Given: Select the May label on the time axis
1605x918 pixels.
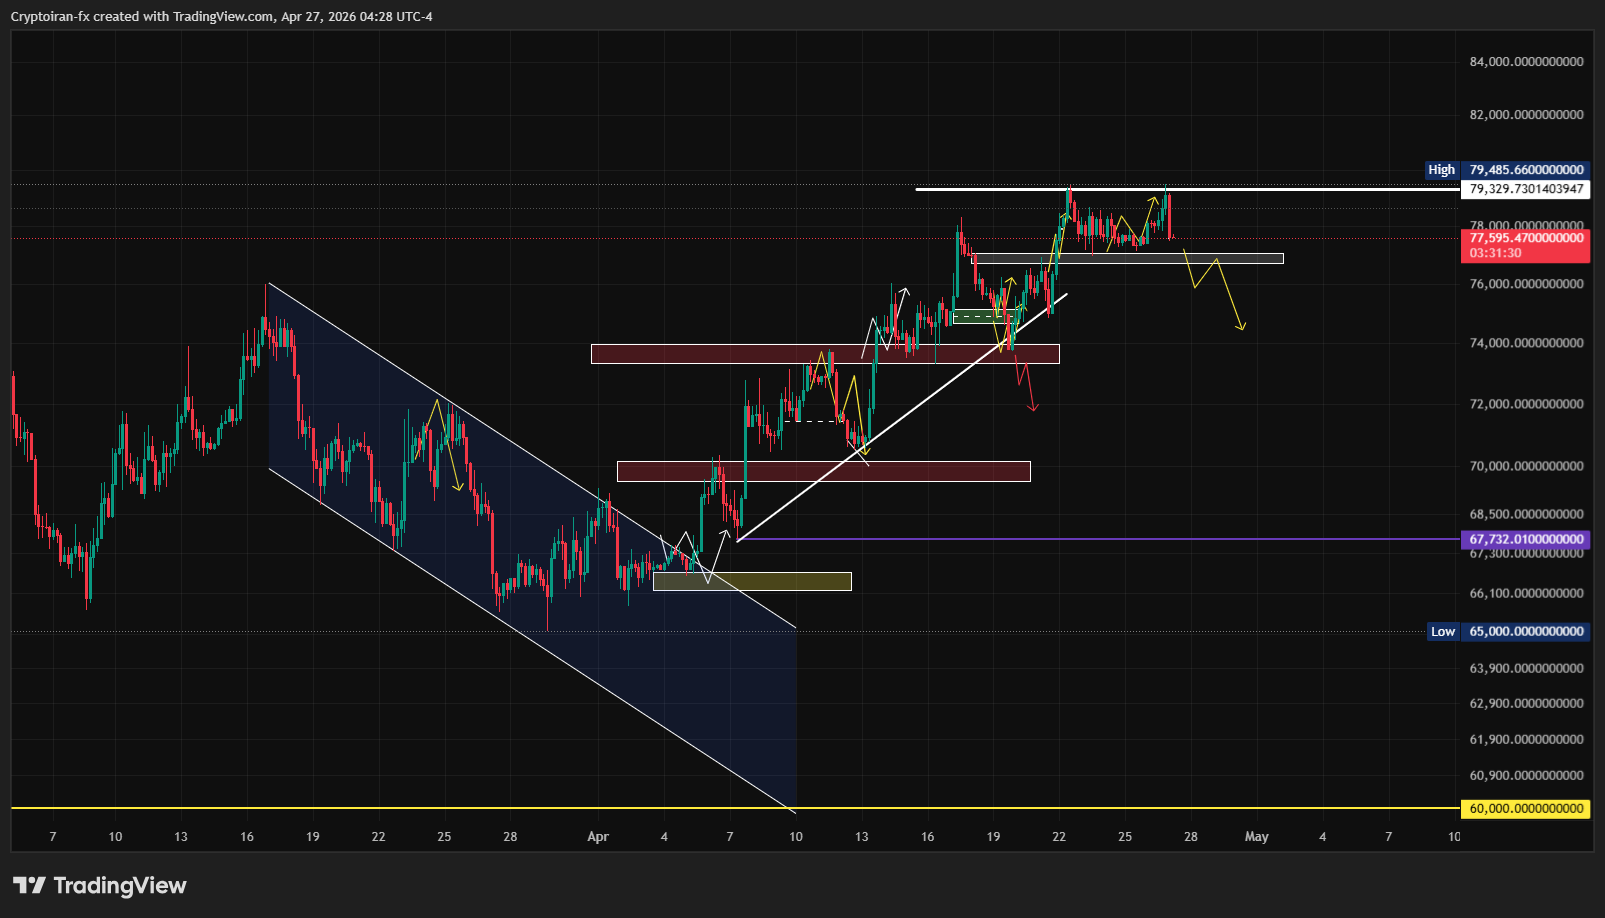Looking at the screenshot, I should 1256,837.
